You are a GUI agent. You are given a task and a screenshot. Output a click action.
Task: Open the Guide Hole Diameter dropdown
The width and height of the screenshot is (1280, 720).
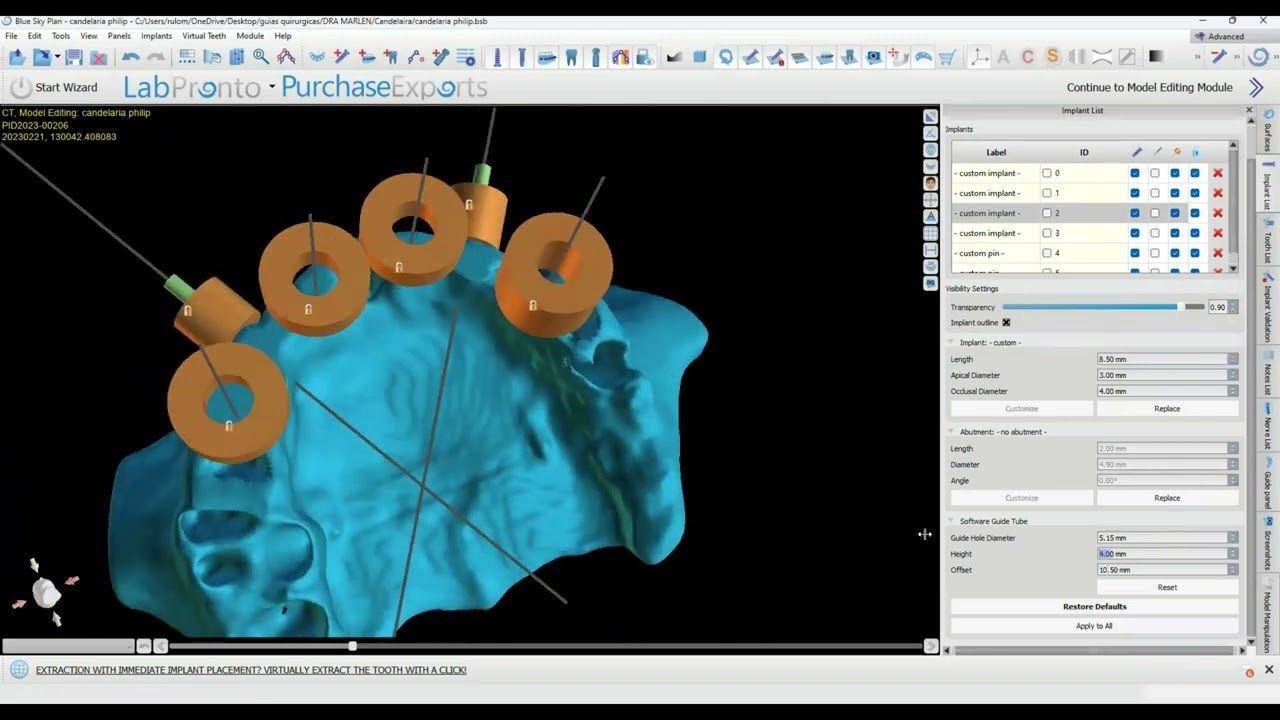[x=1232, y=538]
